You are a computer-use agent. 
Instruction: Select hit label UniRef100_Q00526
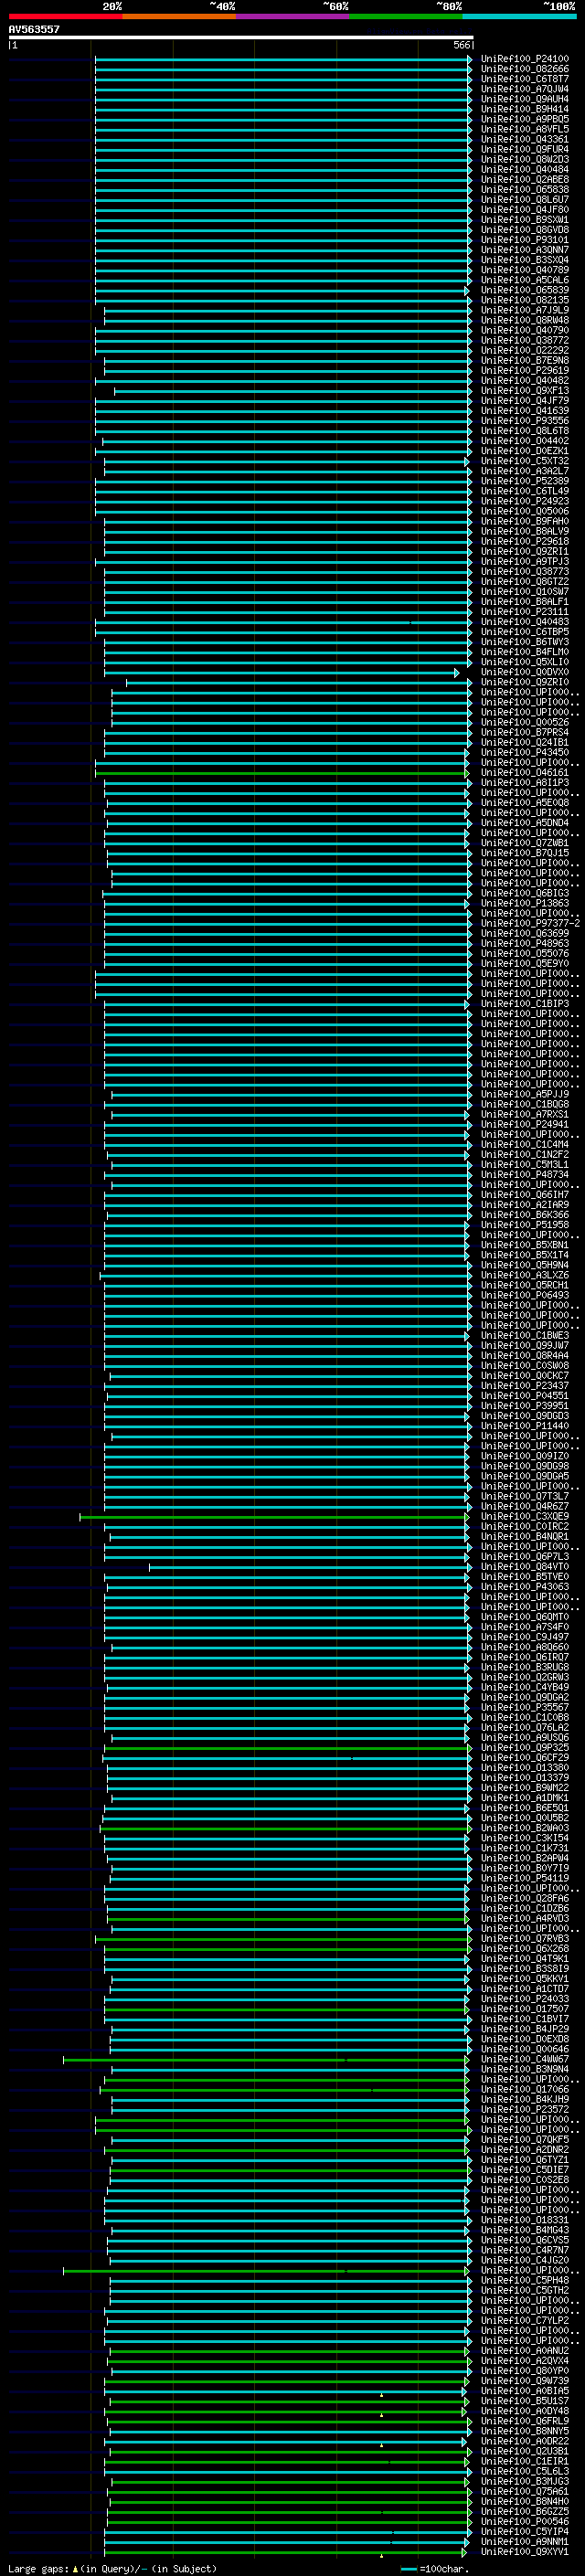point(525,722)
